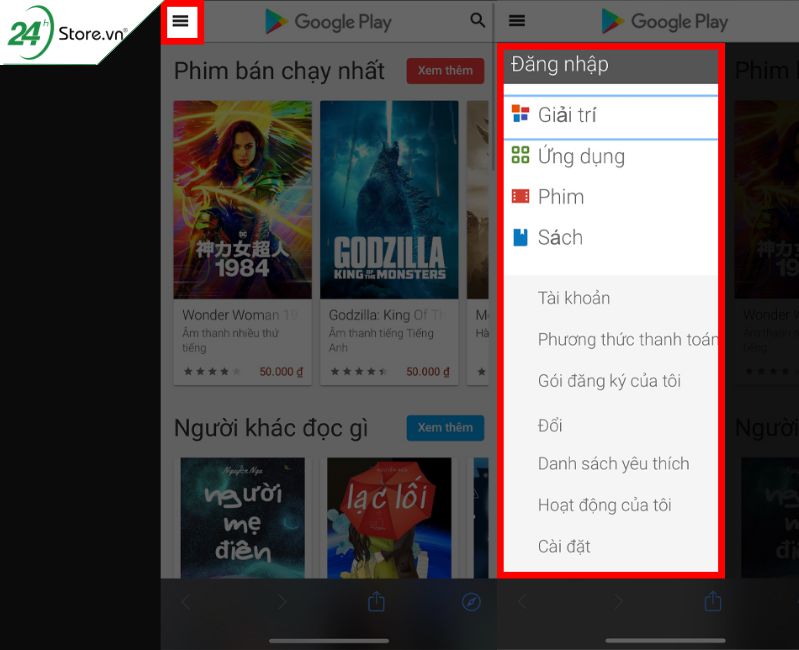The width and height of the screenshot is (799, 650).
Task: Open người mẹ điên book cover
Action: tap(243, 518)
